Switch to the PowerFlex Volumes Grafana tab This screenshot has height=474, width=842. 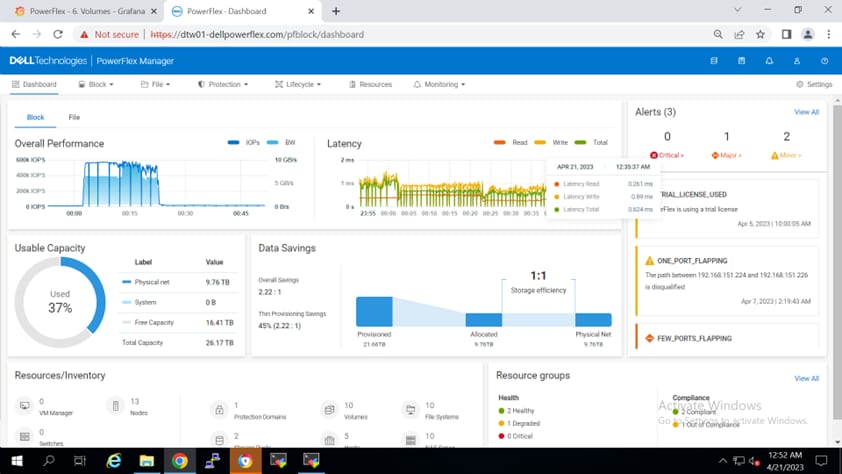point(86,11)
